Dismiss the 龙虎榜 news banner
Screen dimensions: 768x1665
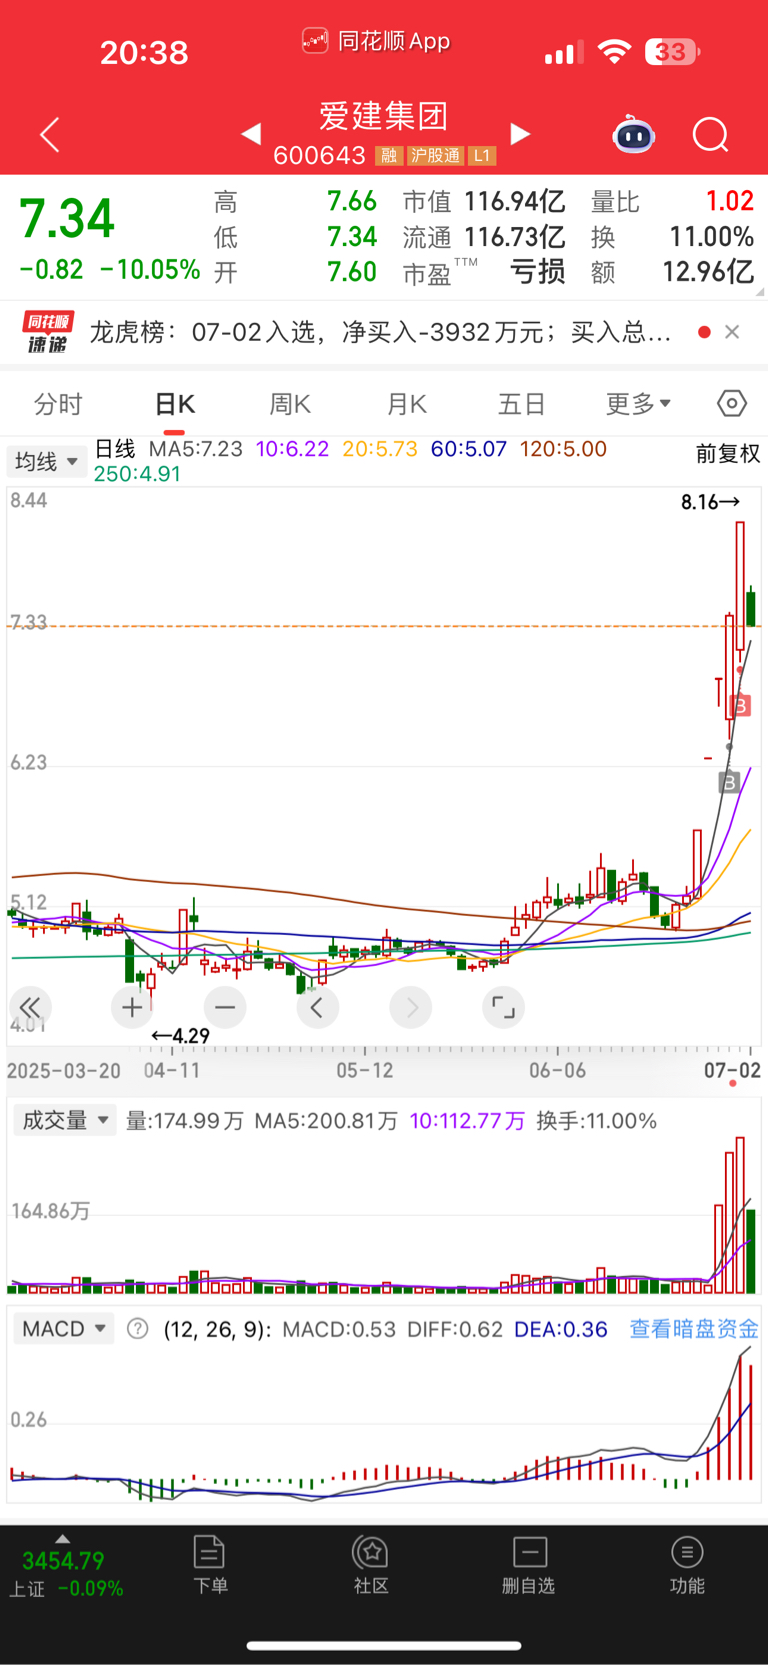[x=732, y=332]
